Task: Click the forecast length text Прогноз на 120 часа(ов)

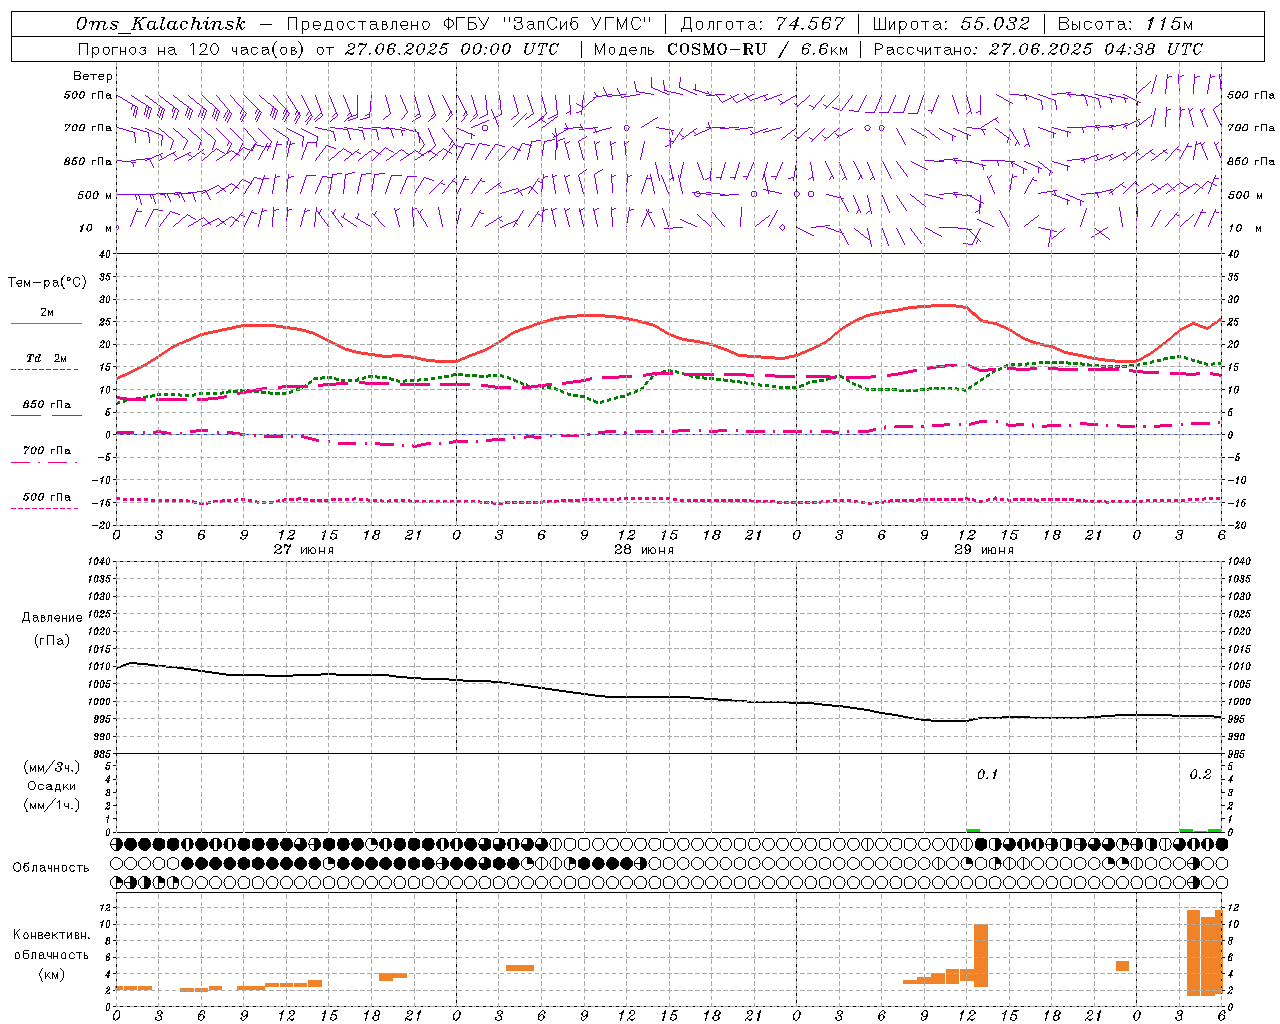Action: click(193, 49)
